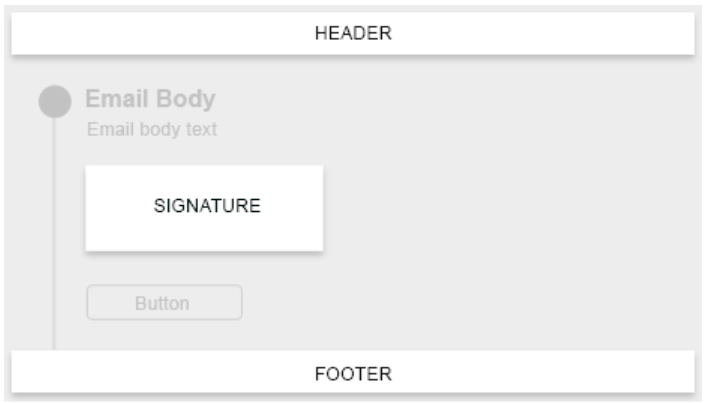709x403 pixels.
Task: Select the Email Body step heading
Action: pos(150,99)
